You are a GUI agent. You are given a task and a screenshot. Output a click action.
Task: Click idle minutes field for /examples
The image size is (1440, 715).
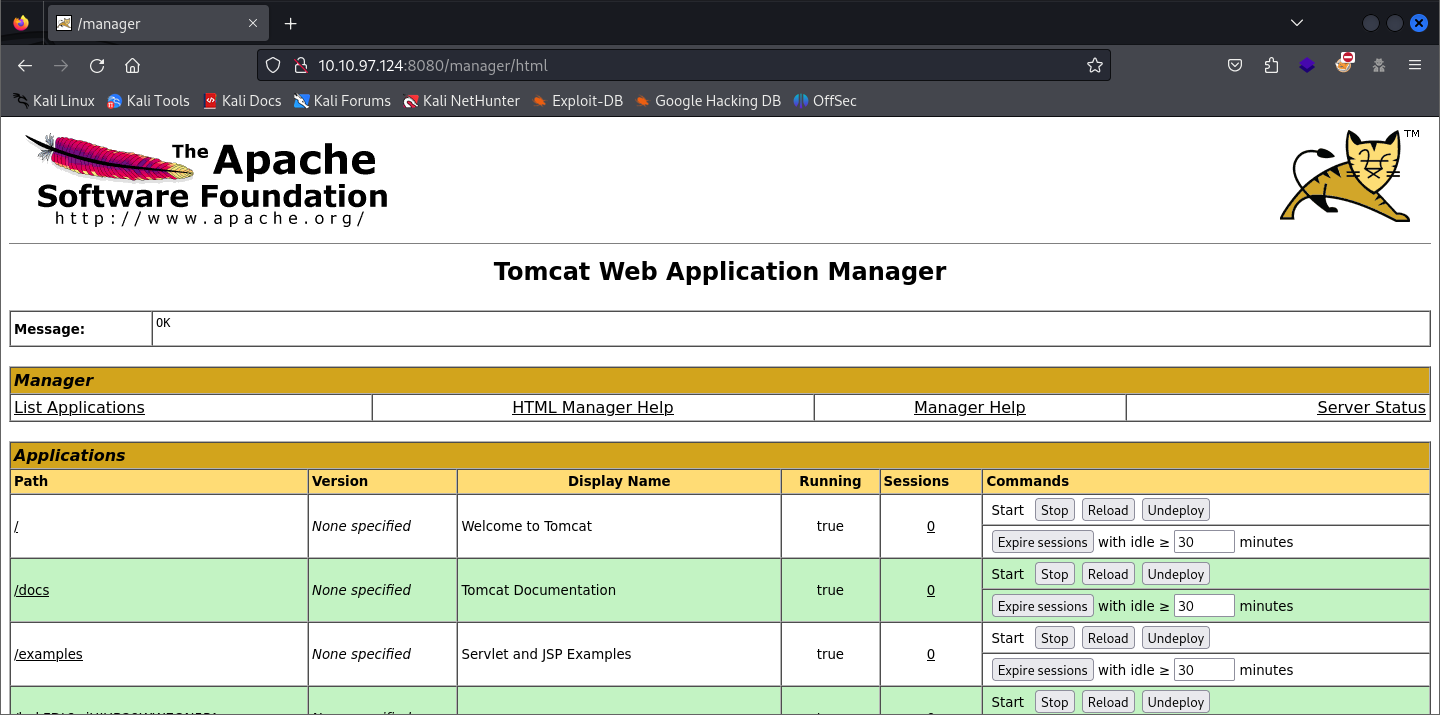1204,670
